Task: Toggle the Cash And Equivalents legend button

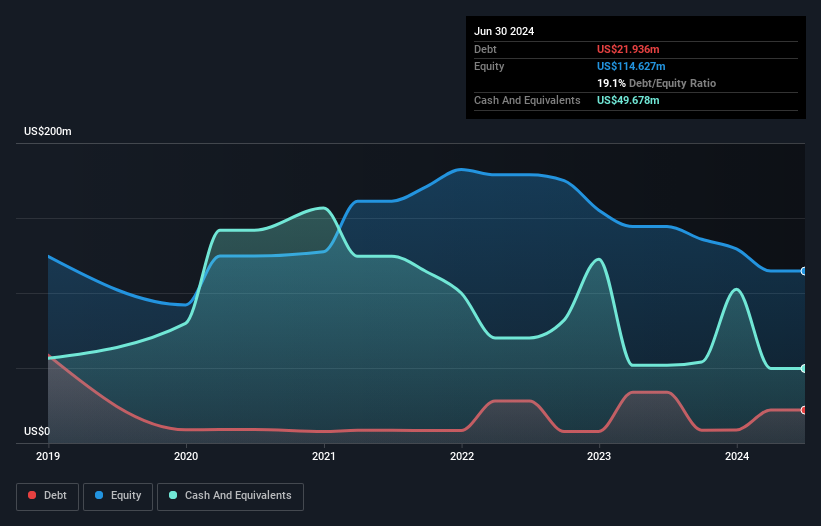Action: coord(230,496)
